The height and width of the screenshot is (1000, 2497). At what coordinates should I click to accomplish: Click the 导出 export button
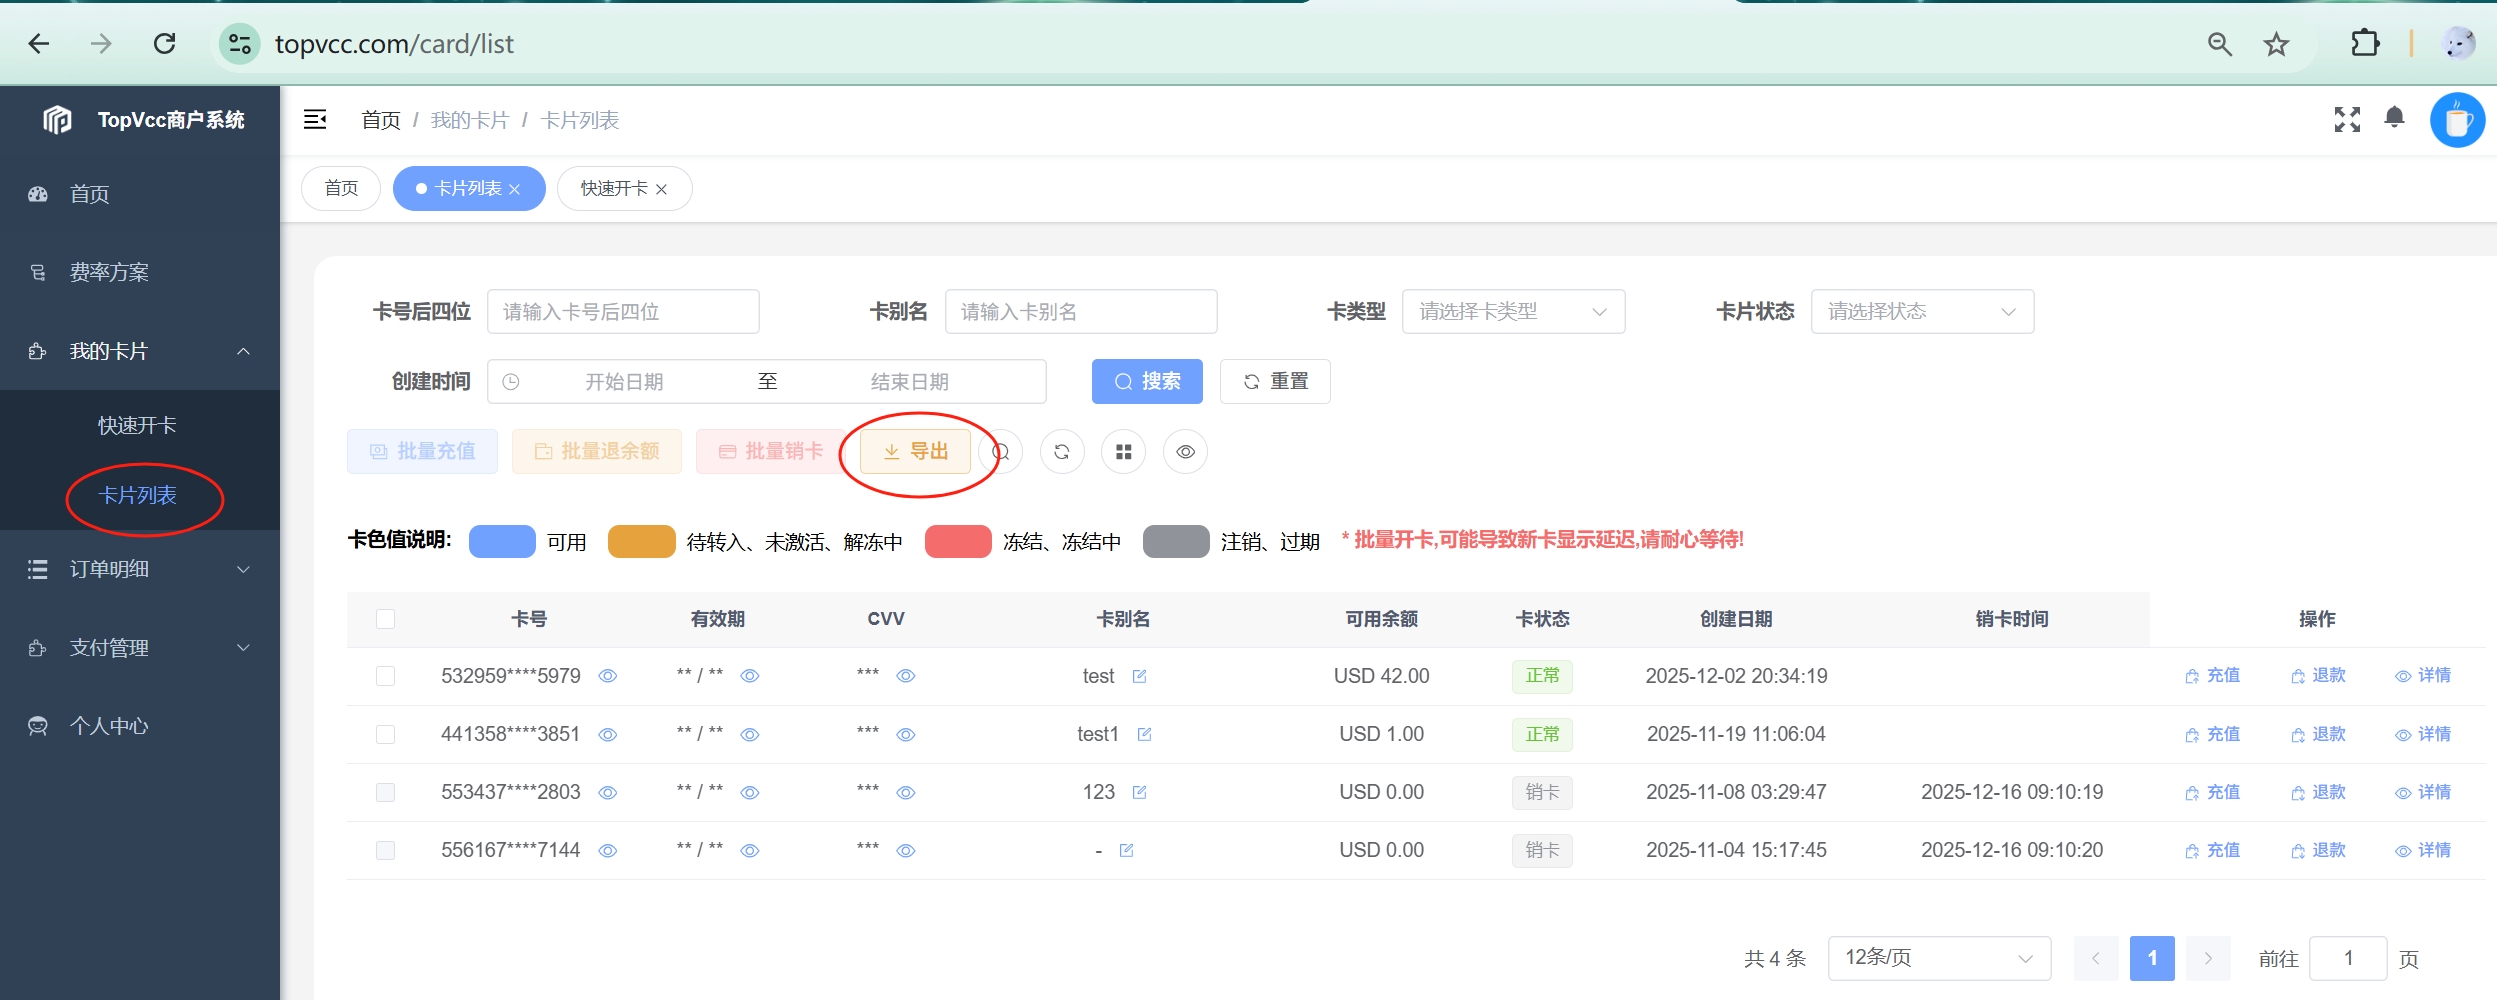pyautogui.click(x=915, y=452)
